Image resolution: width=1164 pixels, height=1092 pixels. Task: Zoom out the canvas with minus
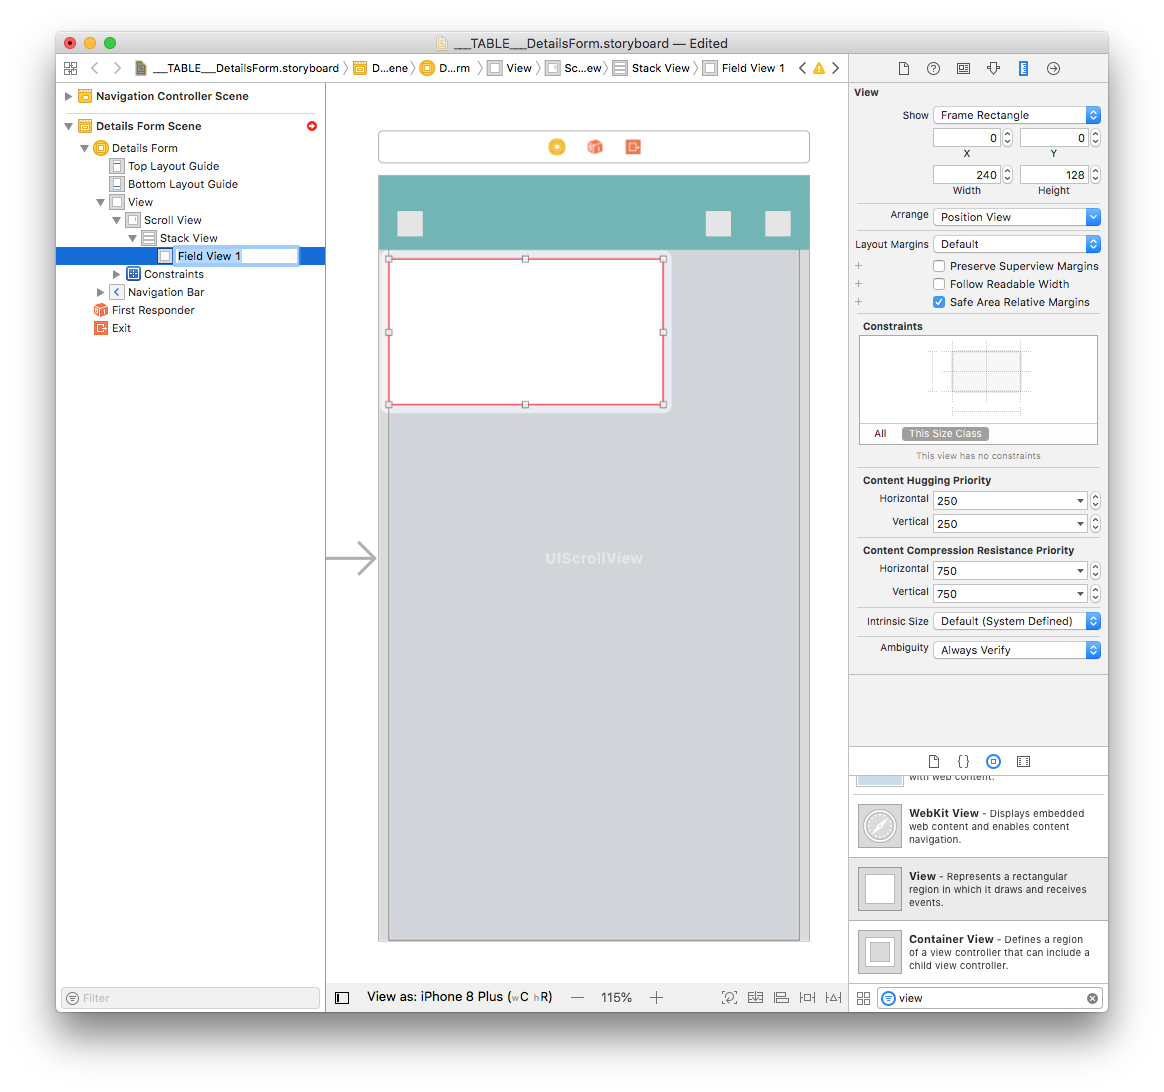point(578,998)
